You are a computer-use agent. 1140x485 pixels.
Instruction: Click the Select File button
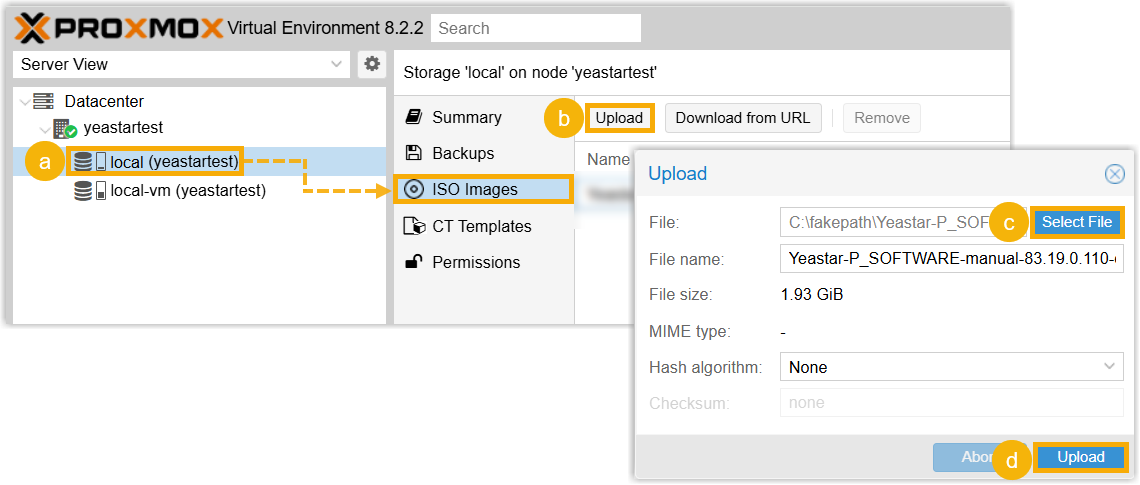(x=1076, y=222)
